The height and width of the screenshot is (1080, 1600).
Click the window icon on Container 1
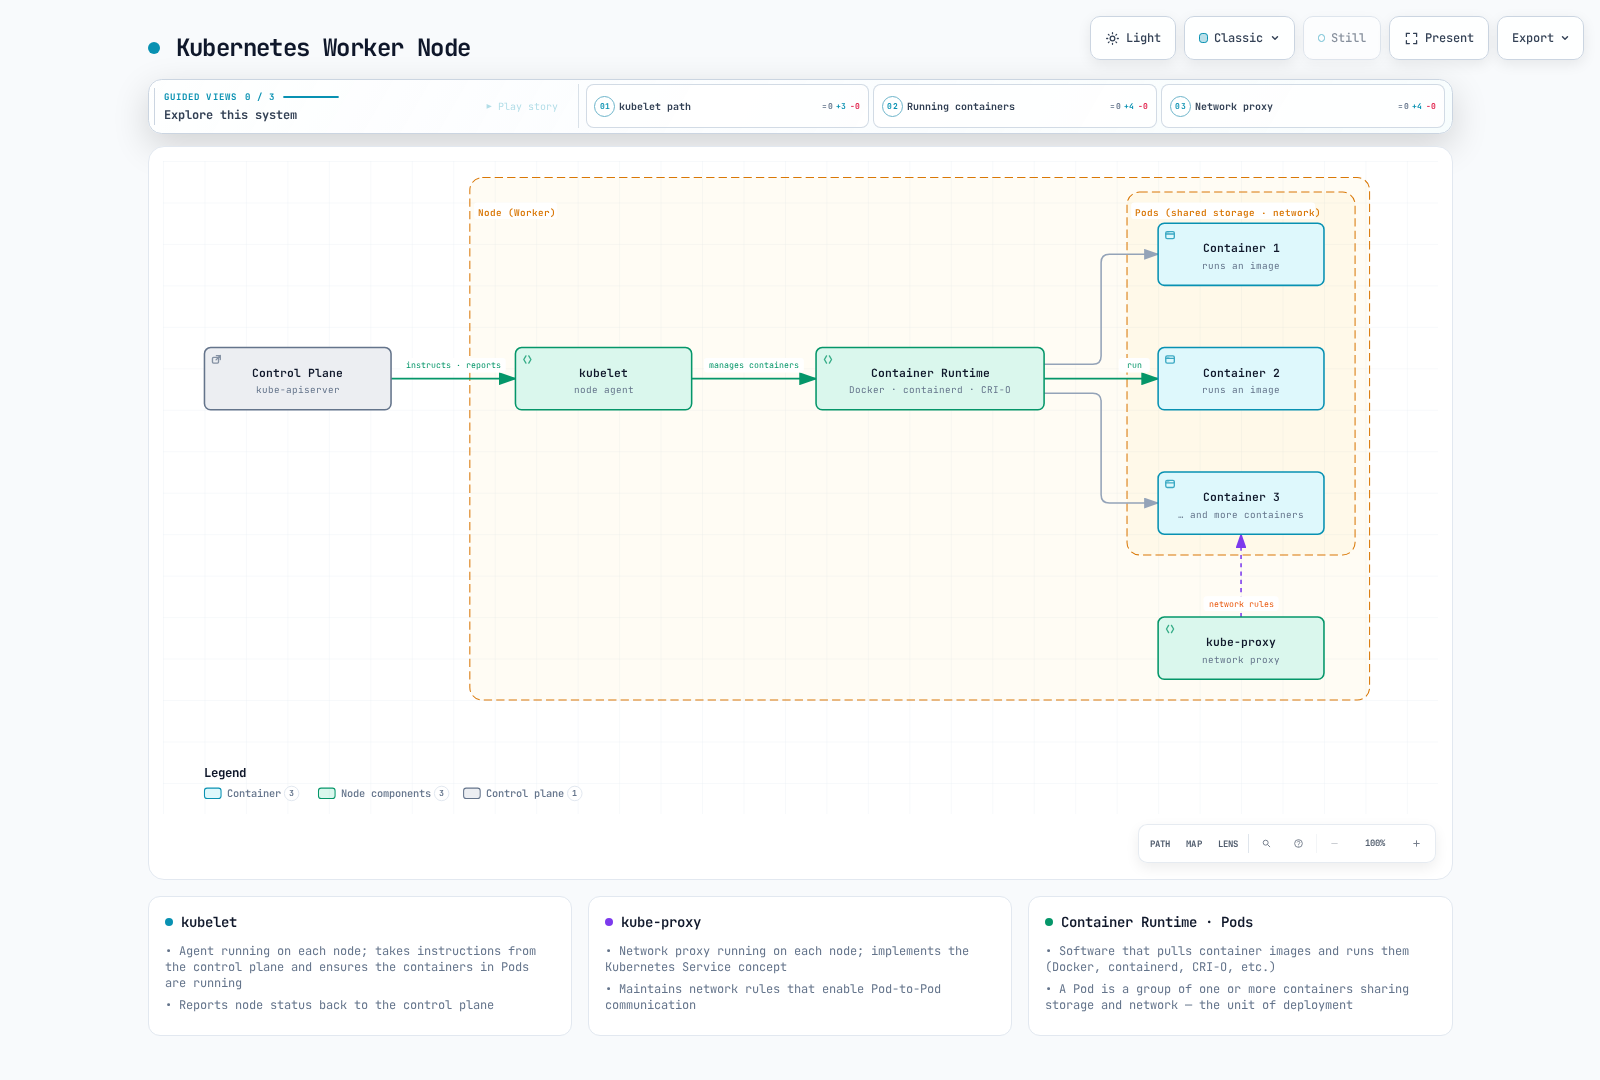1170,235
